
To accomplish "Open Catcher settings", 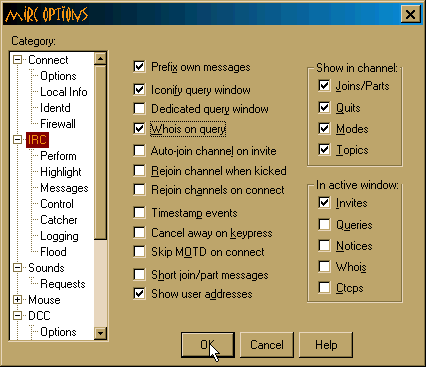I will click(59, 220).
